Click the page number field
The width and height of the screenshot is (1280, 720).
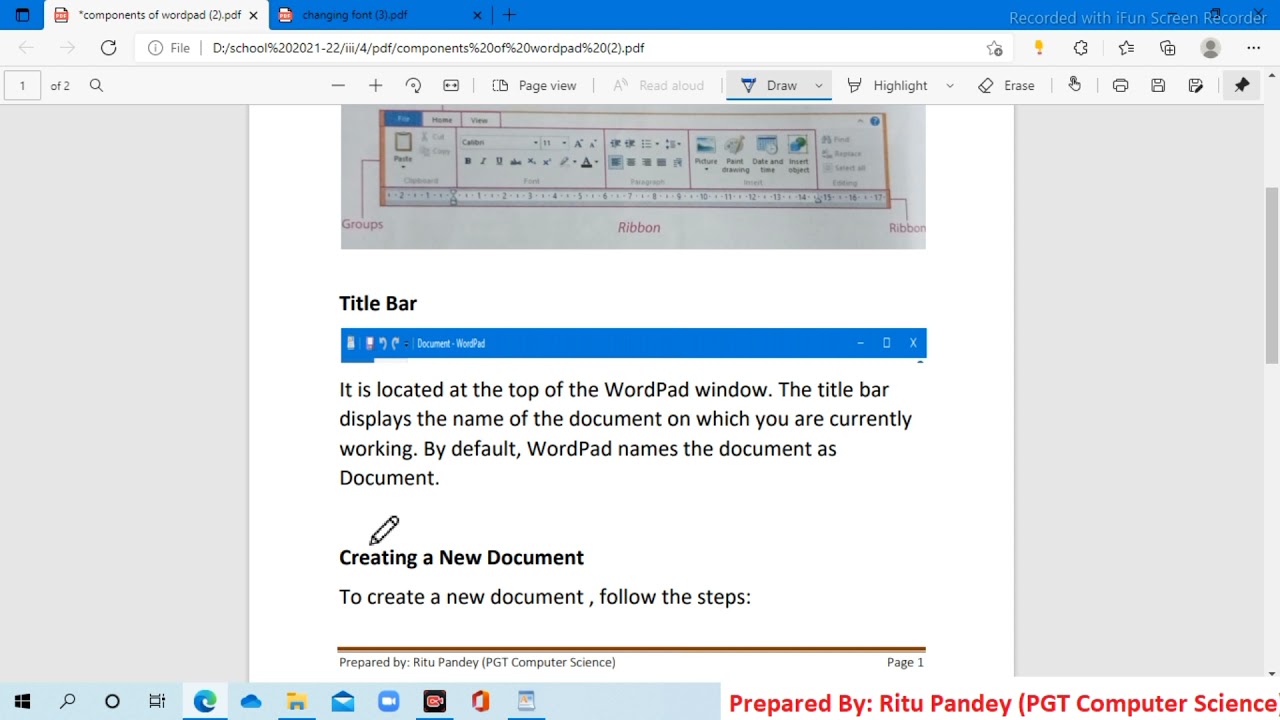[22, 85]
